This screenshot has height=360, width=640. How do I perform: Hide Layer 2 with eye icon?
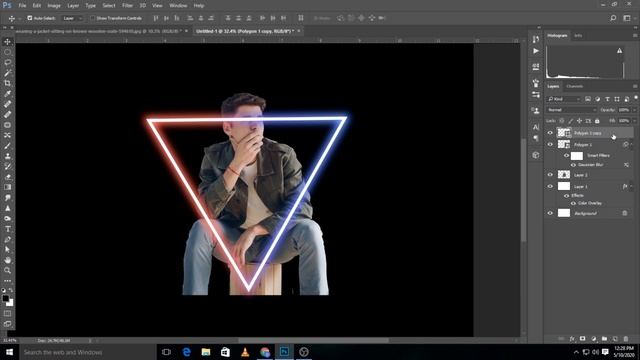point(550,175)
